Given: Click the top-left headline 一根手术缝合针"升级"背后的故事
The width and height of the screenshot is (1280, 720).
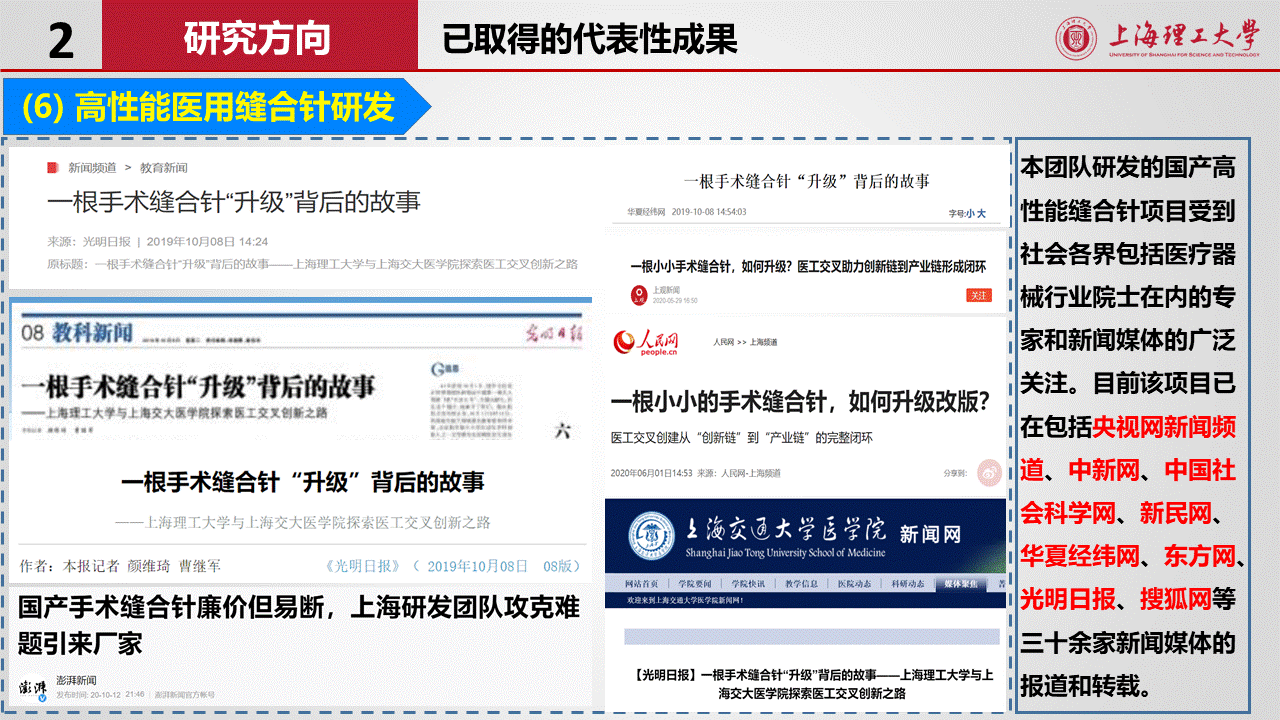Looking at the screenshot, I should pyautogui.click(x=234, y=203).
